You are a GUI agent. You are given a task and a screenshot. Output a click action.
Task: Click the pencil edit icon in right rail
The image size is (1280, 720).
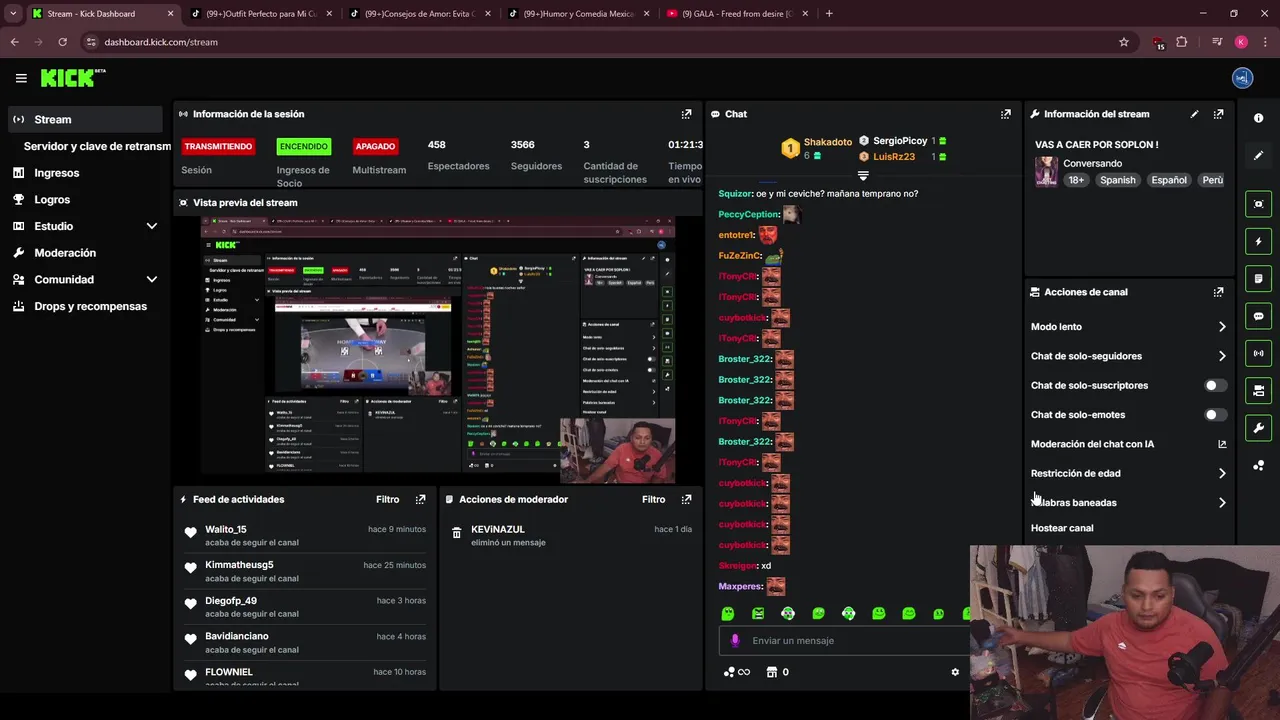(x=1258, y=156)
